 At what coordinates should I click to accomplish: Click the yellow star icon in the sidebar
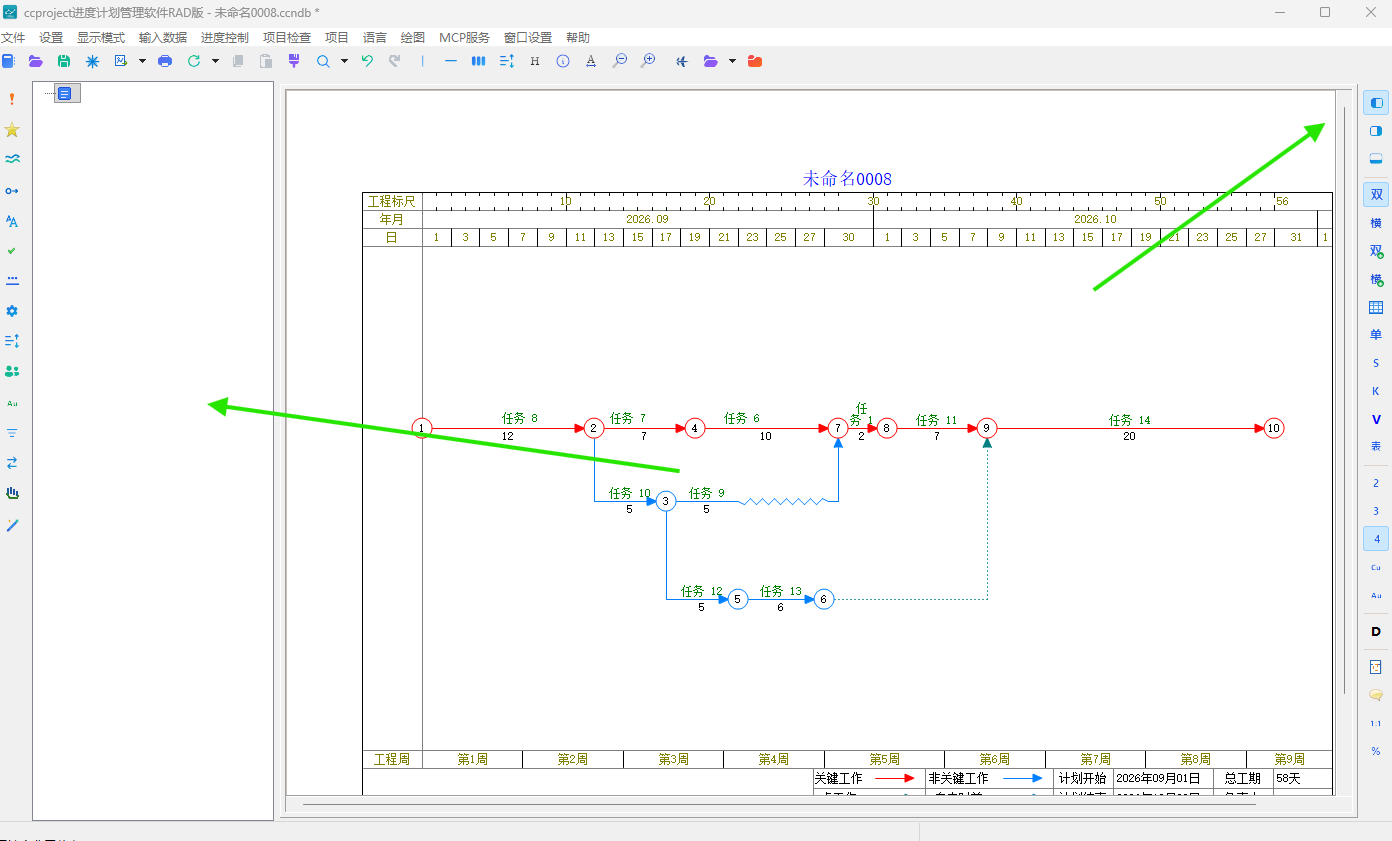[12, 130]
